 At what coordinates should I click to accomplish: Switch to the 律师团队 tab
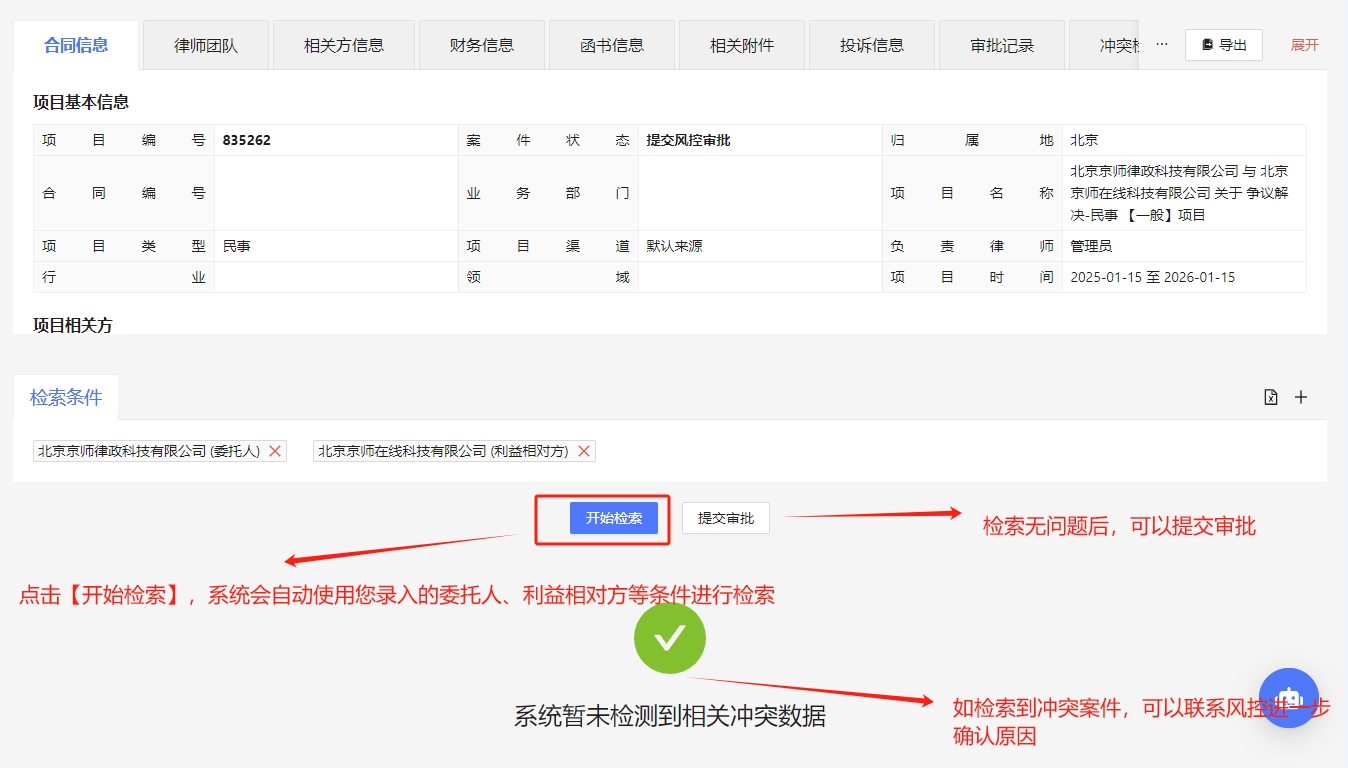[206, 45]
